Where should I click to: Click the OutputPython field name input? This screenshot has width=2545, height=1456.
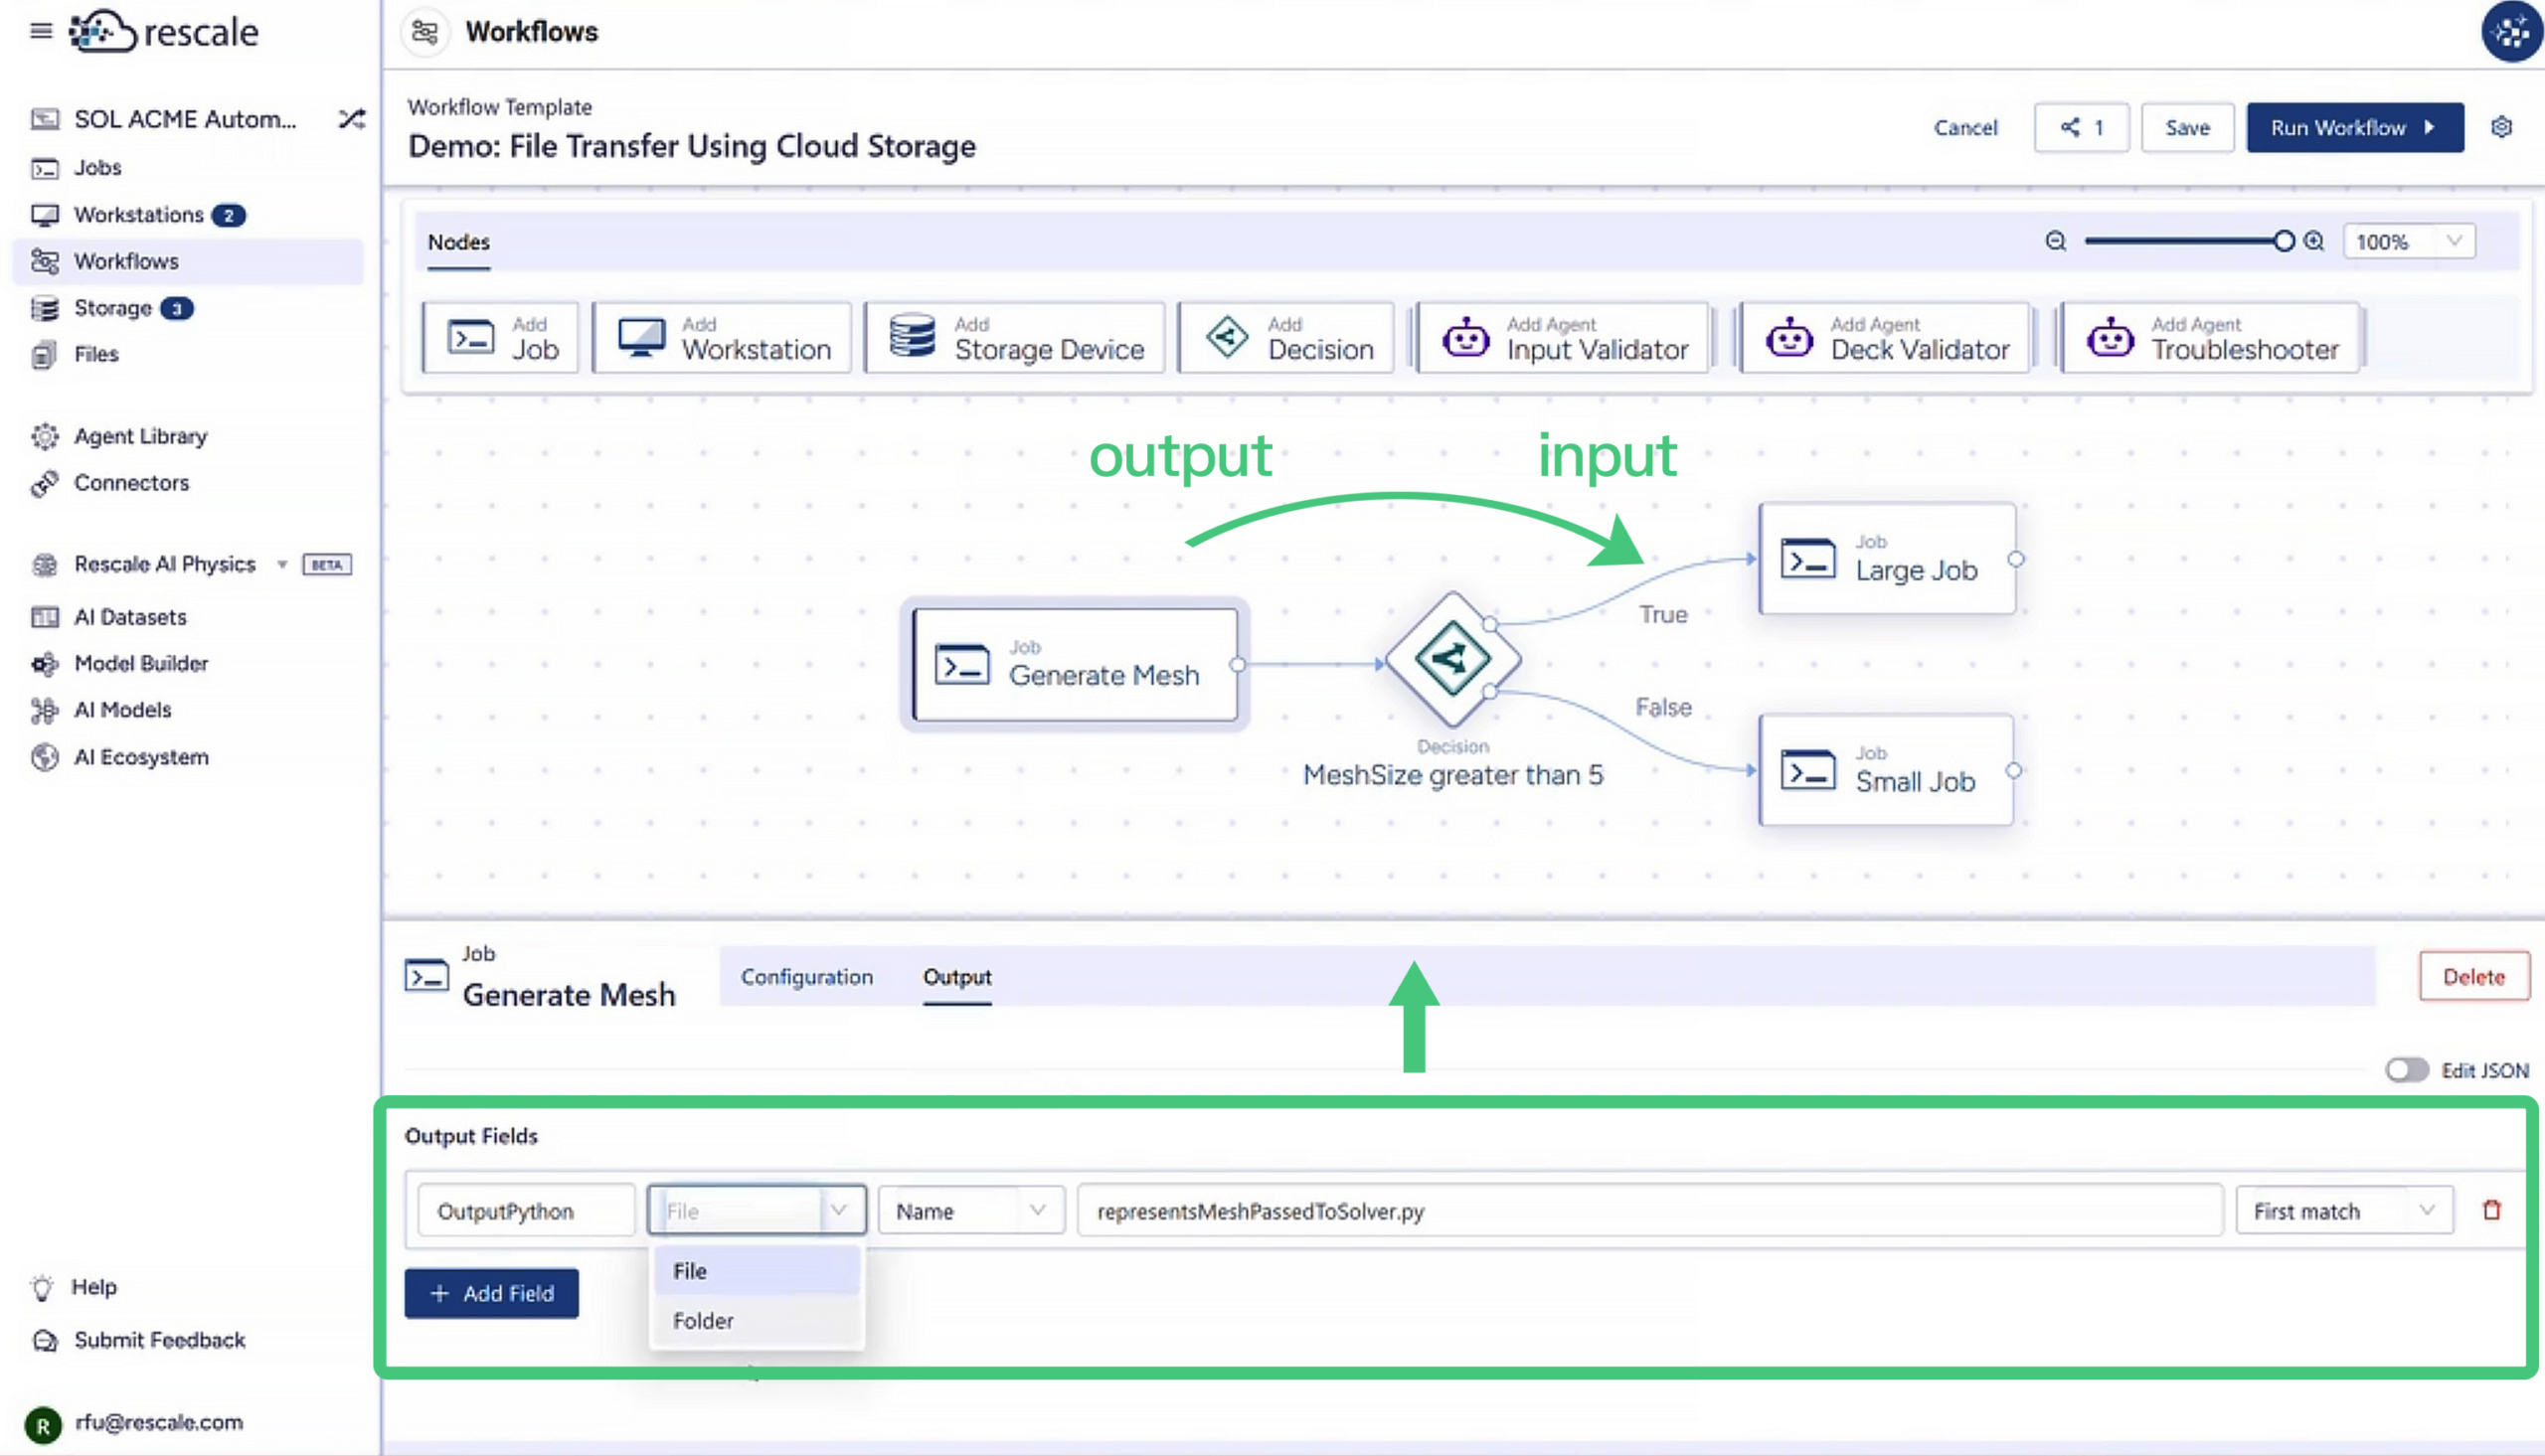coord(526,1211)
